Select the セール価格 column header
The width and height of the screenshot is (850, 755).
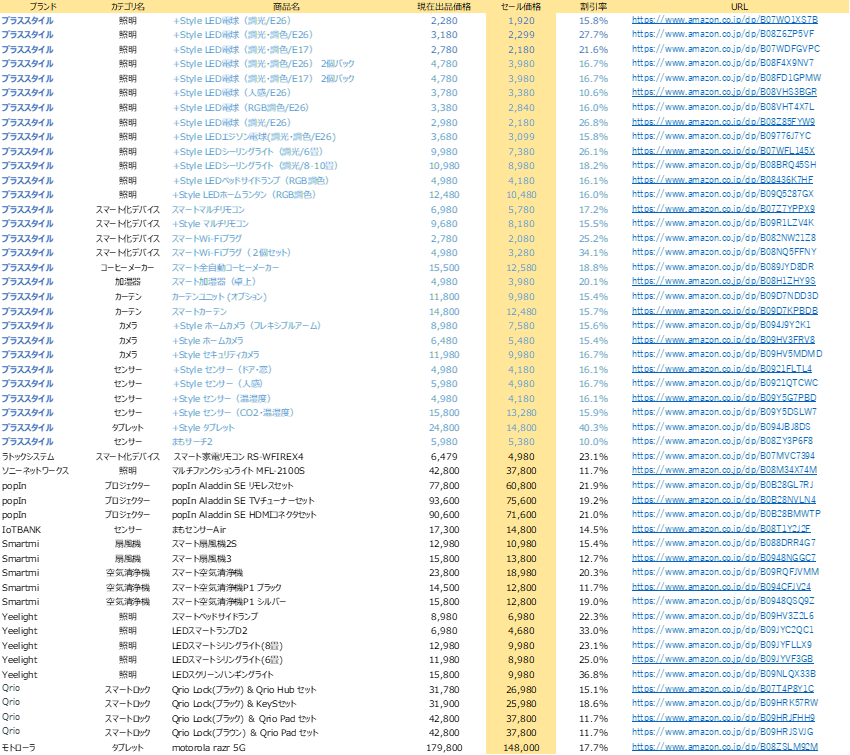(x=520, y=6)
